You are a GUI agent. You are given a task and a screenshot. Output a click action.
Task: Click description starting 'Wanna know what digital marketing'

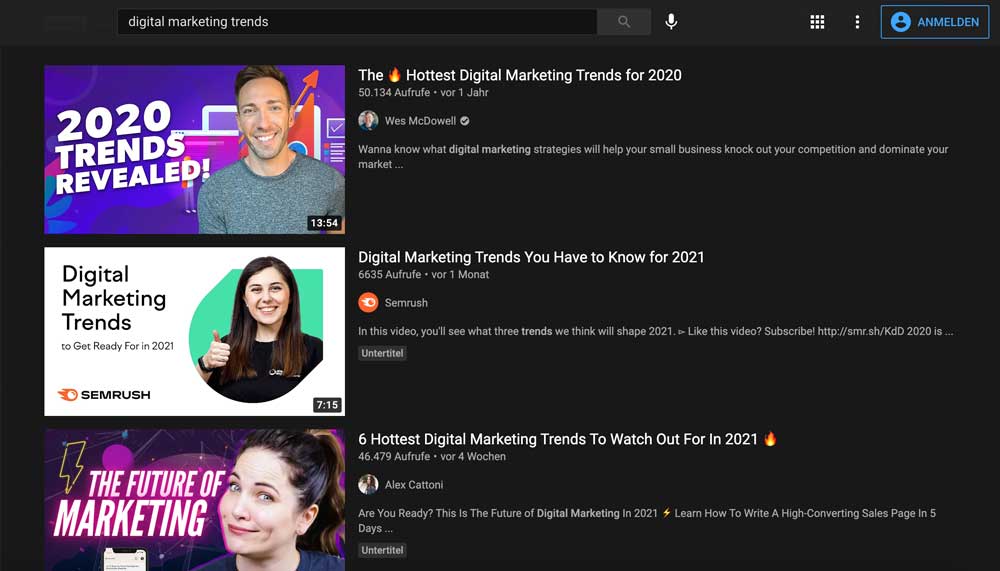(653, 156)
